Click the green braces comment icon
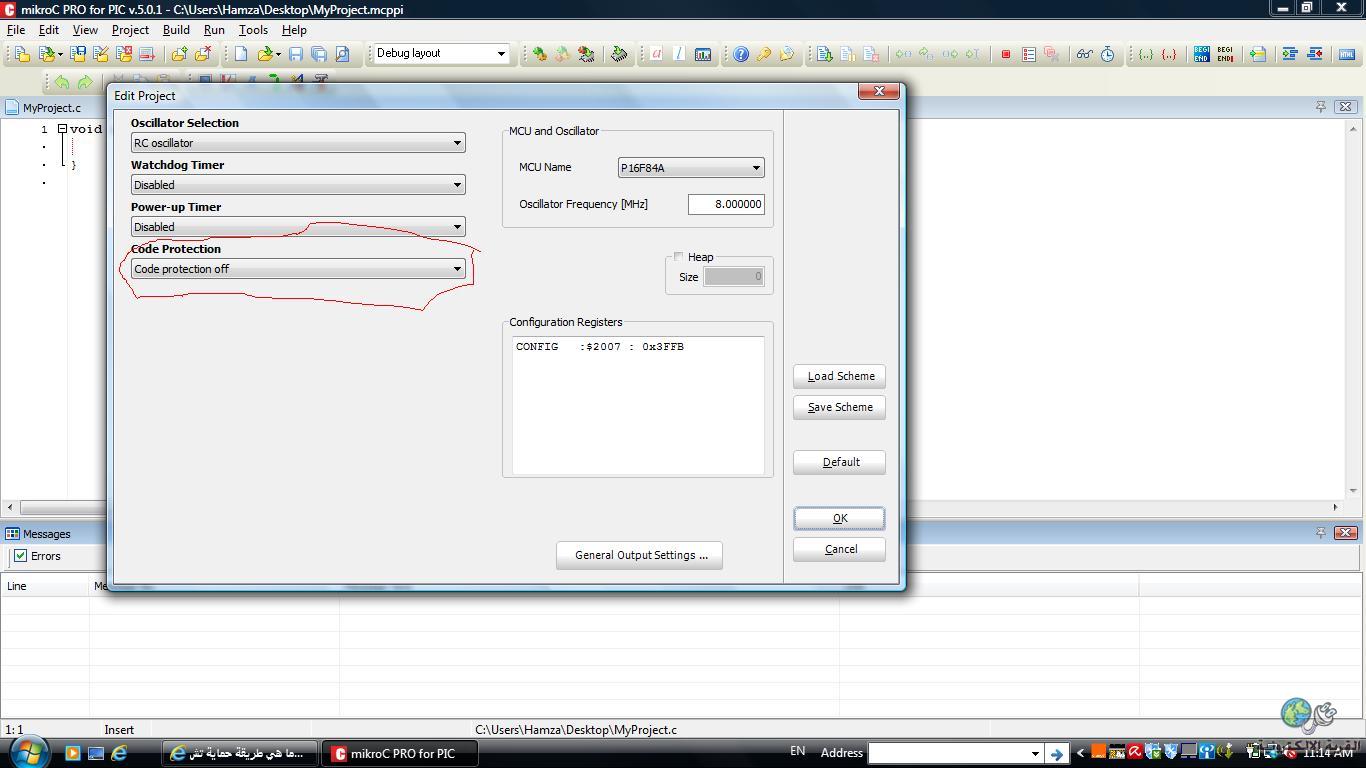1366x768 pixels. [1146, 54]
